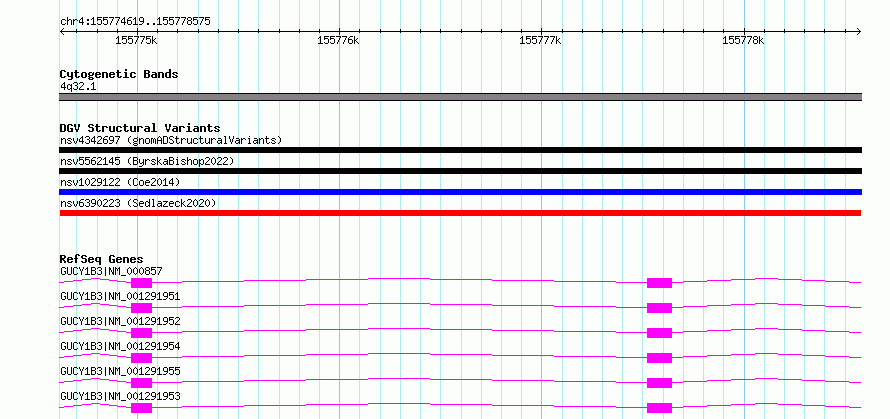
Task: Click the 4q32.1 band label
Action: click(x=78, y=87)
